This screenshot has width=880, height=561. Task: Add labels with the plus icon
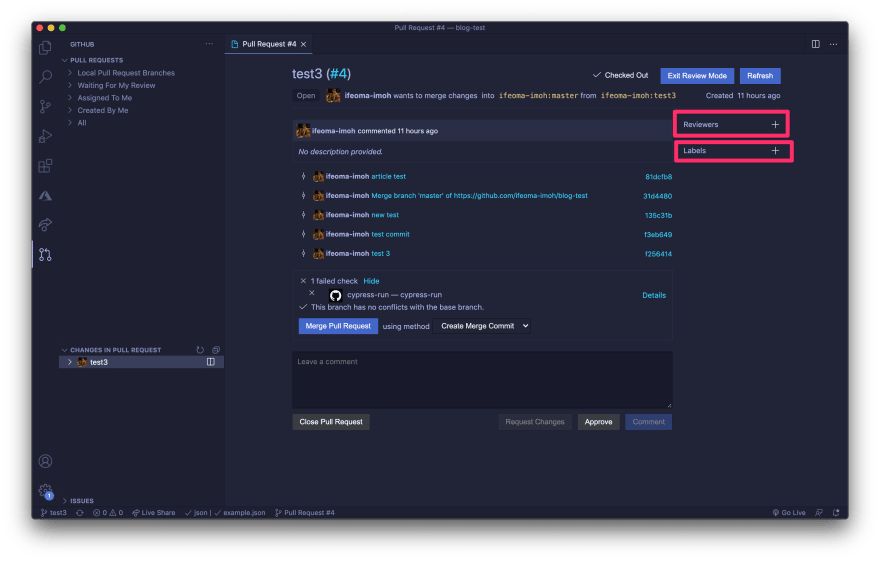tap(775, 151)
